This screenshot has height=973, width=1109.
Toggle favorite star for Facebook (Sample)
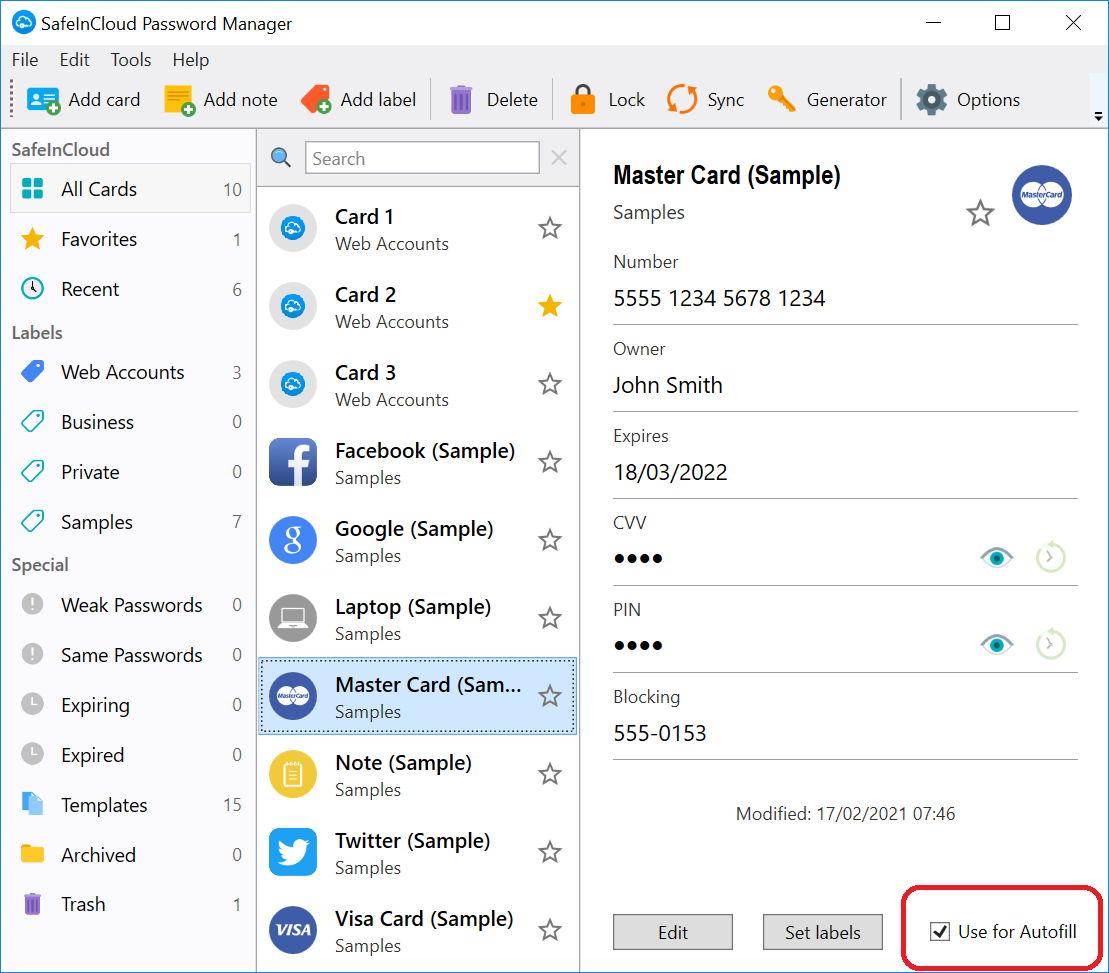(x=550, y=462)
